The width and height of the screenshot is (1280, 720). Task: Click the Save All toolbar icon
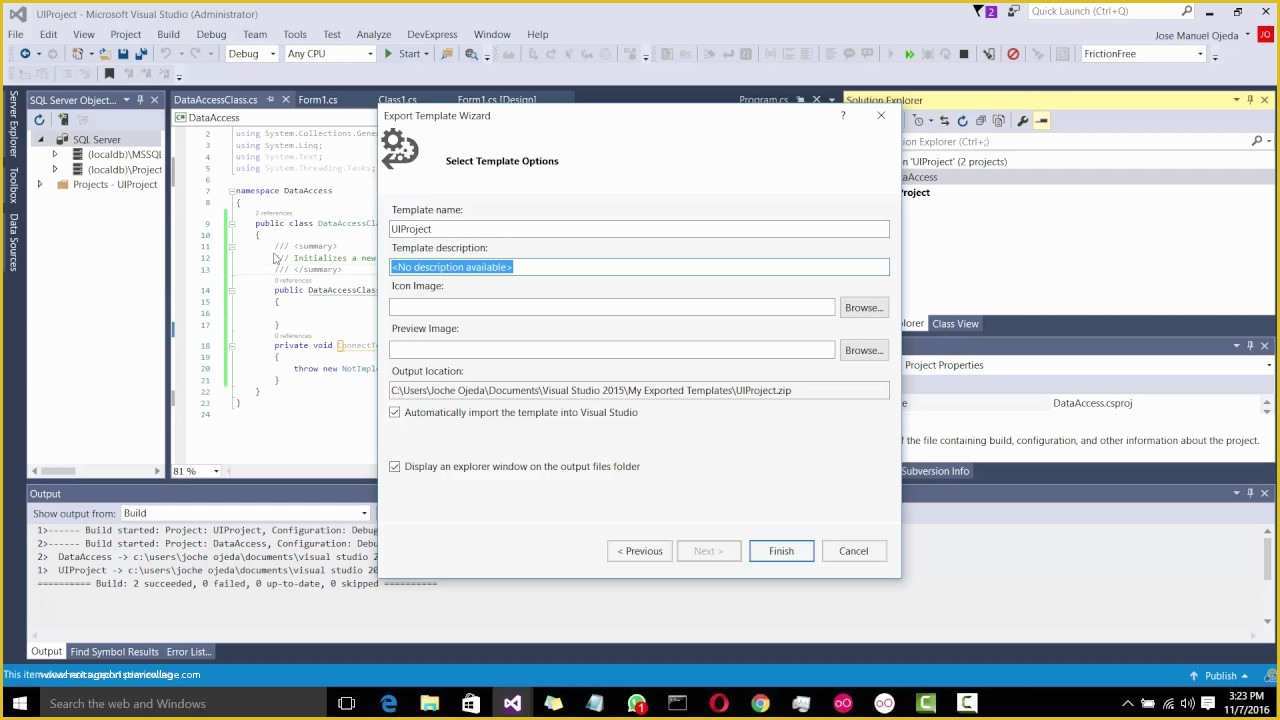pos(141,54)
